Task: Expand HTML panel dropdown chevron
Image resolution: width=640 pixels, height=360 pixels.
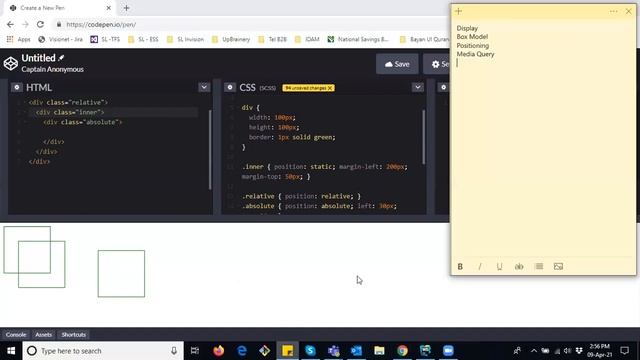Action: tap(204, 87)
